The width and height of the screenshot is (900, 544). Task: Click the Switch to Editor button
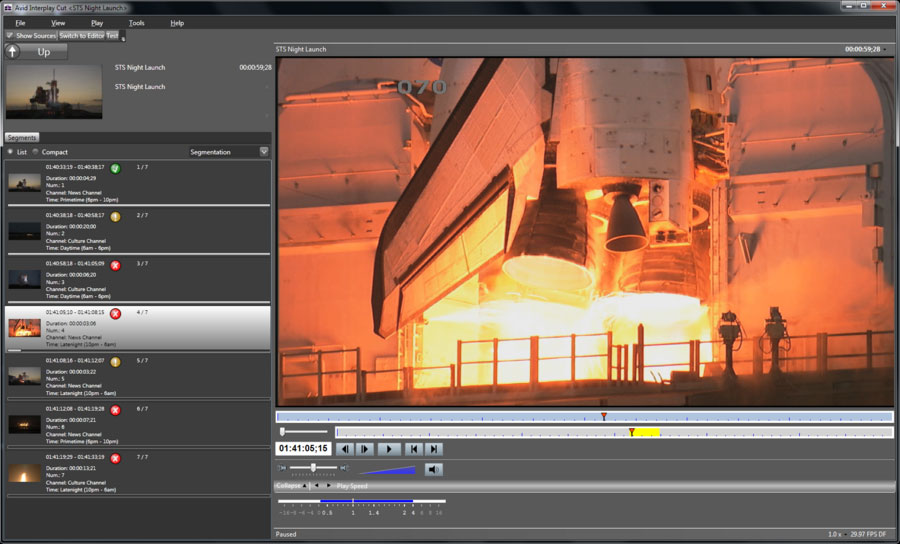click(81, 36)
